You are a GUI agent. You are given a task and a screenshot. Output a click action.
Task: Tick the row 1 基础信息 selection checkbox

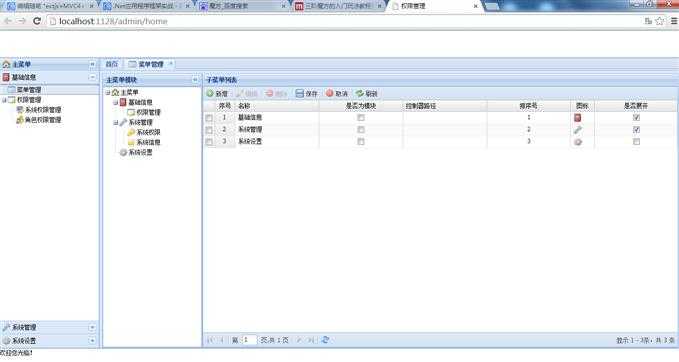tap(209, 118)
